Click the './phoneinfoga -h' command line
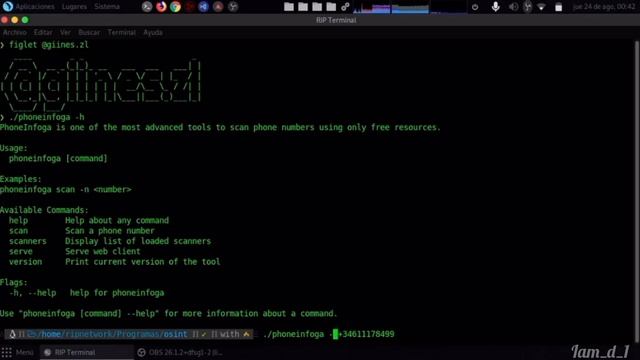The image size is (640, 360). (x=47, y=117)
